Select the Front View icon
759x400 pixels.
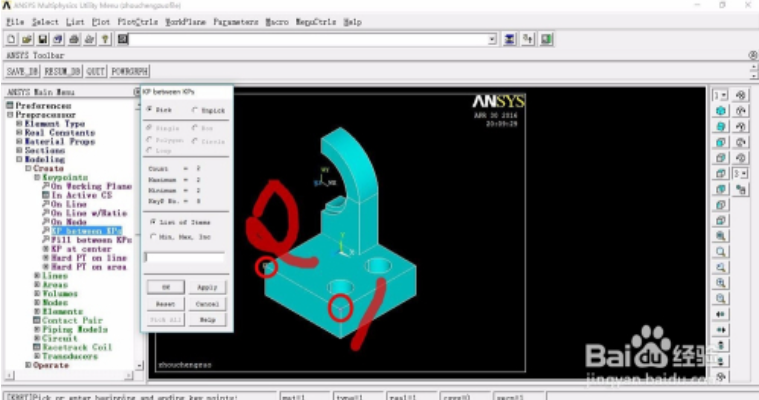[721, 142]
